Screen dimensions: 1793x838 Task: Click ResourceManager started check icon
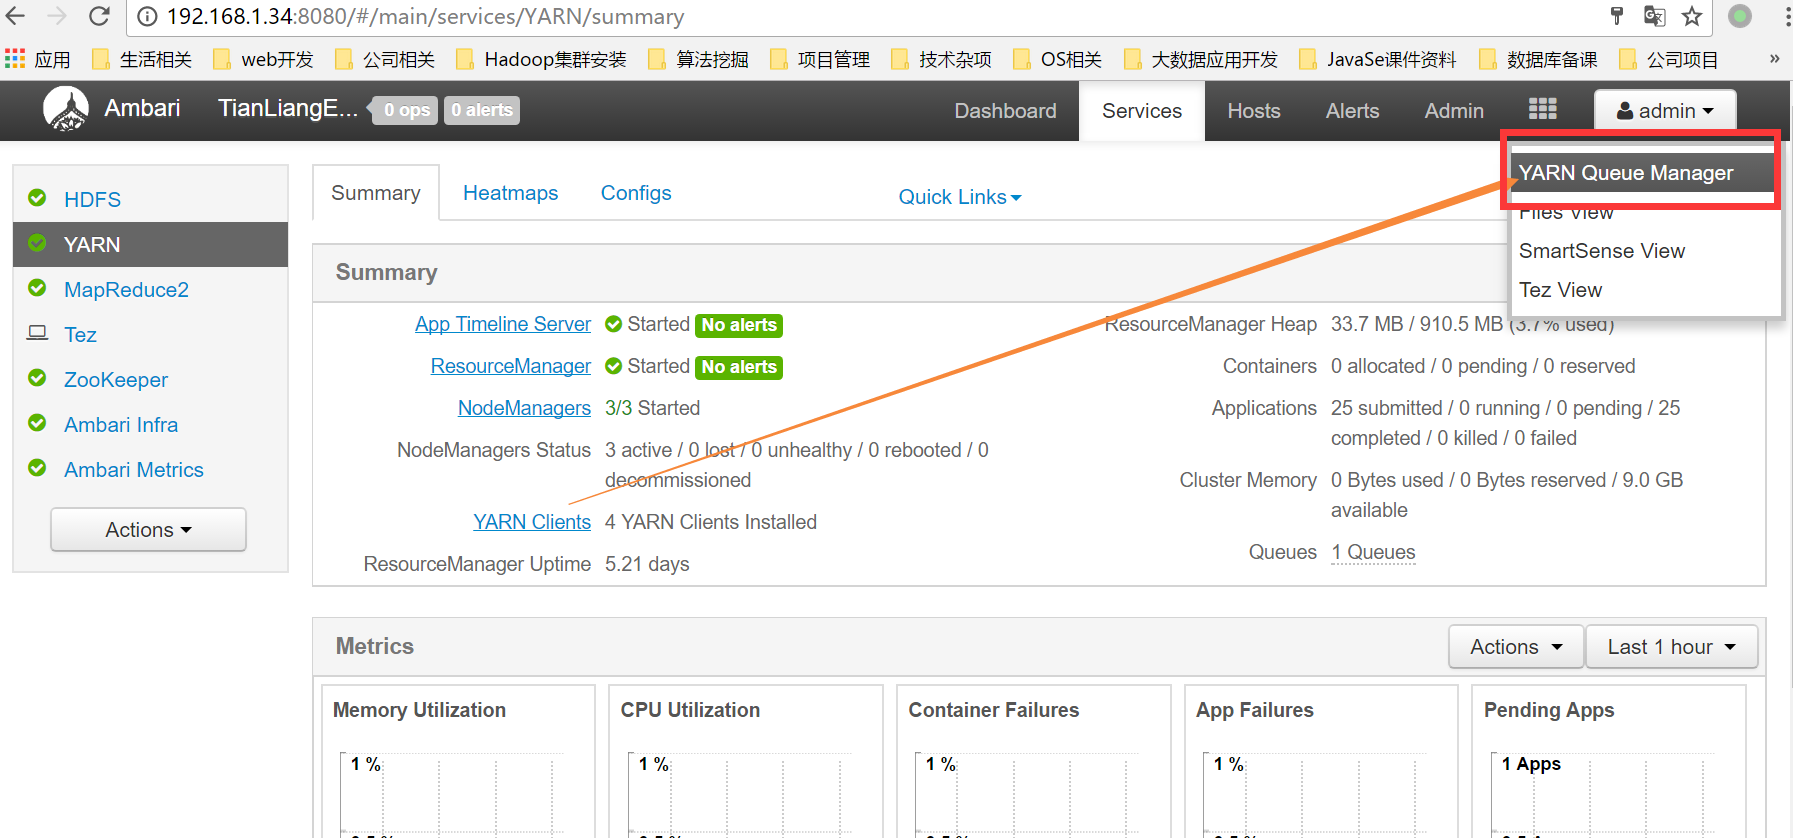pos(614,366)
